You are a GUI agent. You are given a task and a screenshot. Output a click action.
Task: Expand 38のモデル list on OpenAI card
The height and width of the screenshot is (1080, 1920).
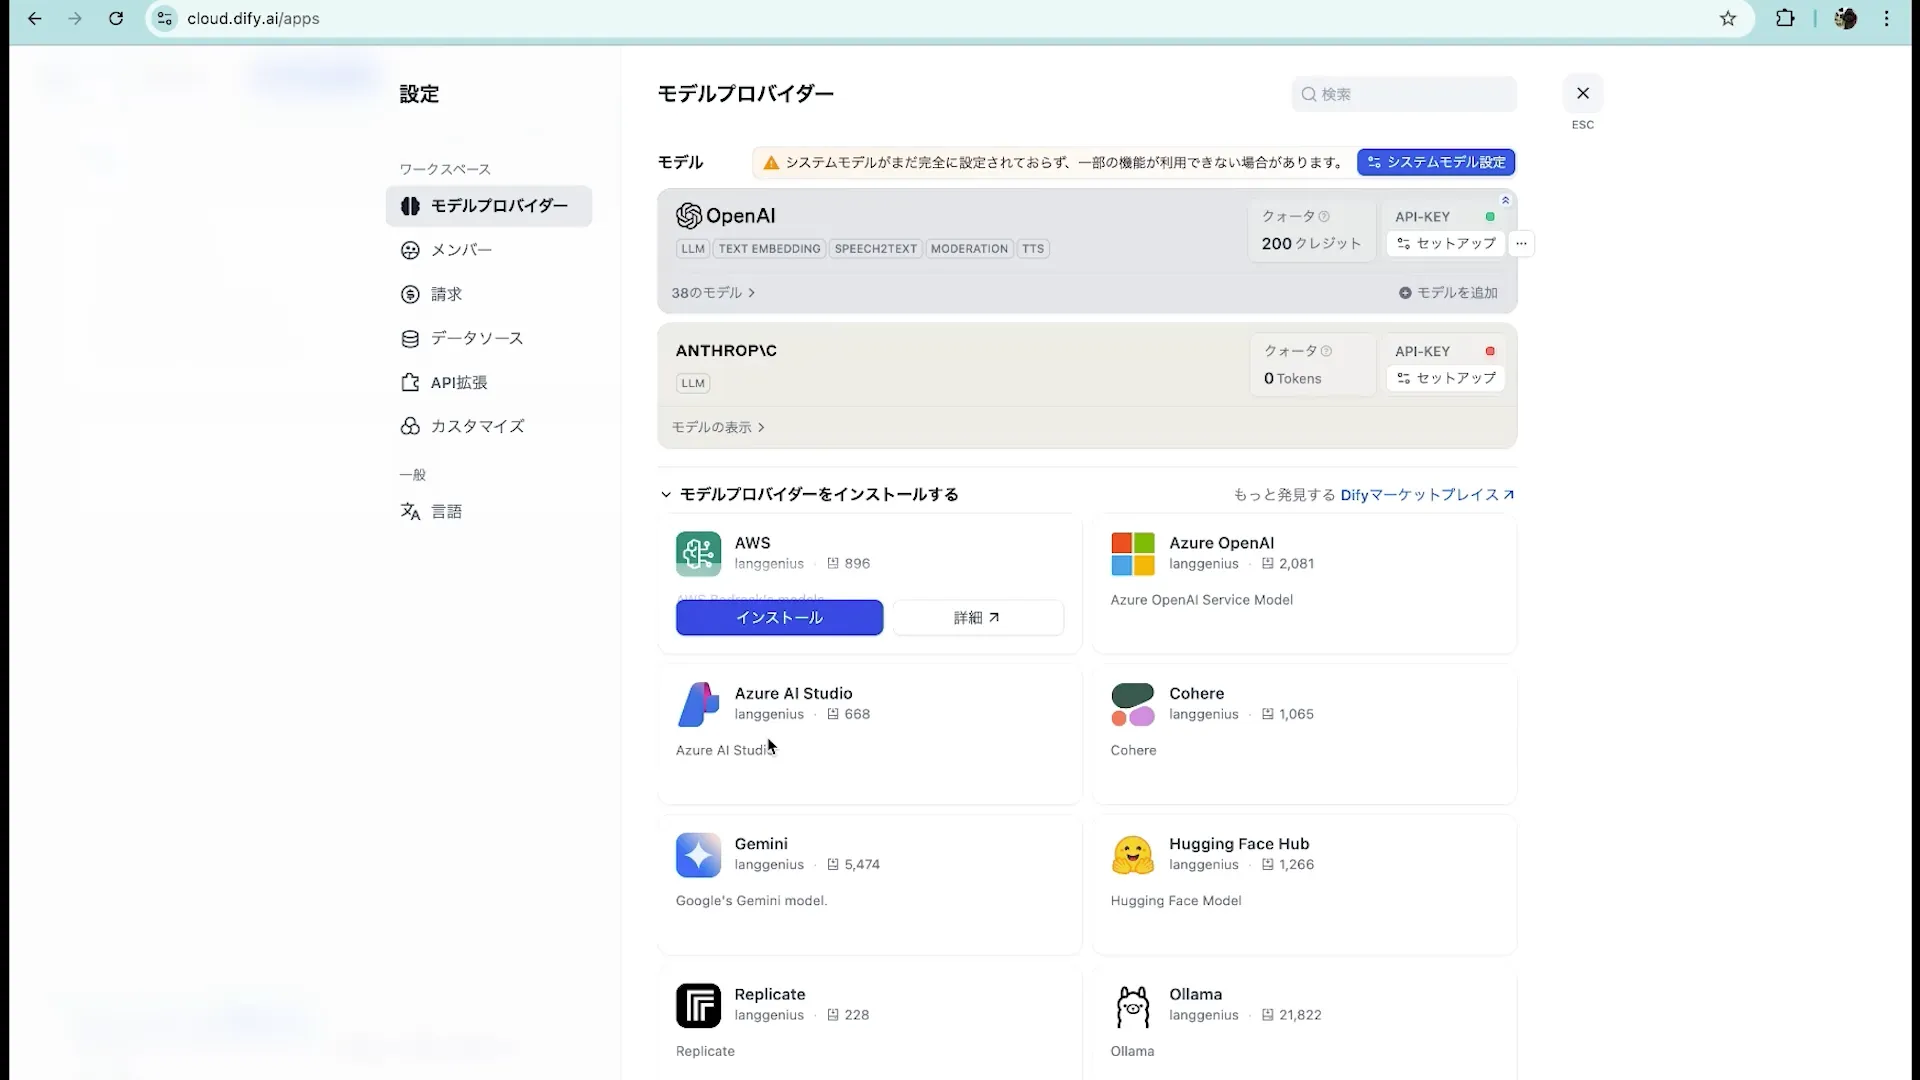[x=712, y=292]
